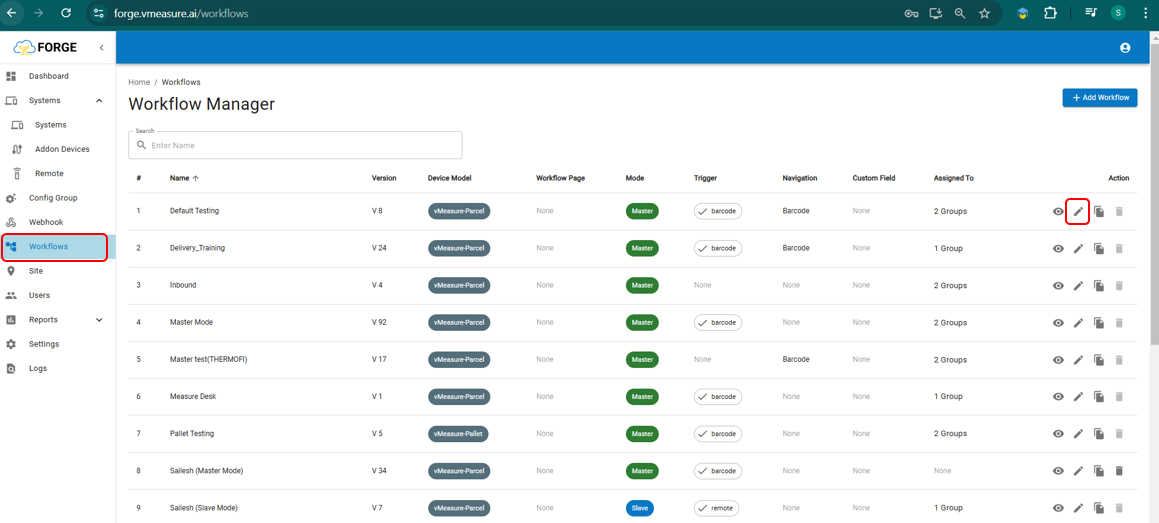Click the Forge logo
This screenshot has height=523, width=1159.
tap(45, 48)
